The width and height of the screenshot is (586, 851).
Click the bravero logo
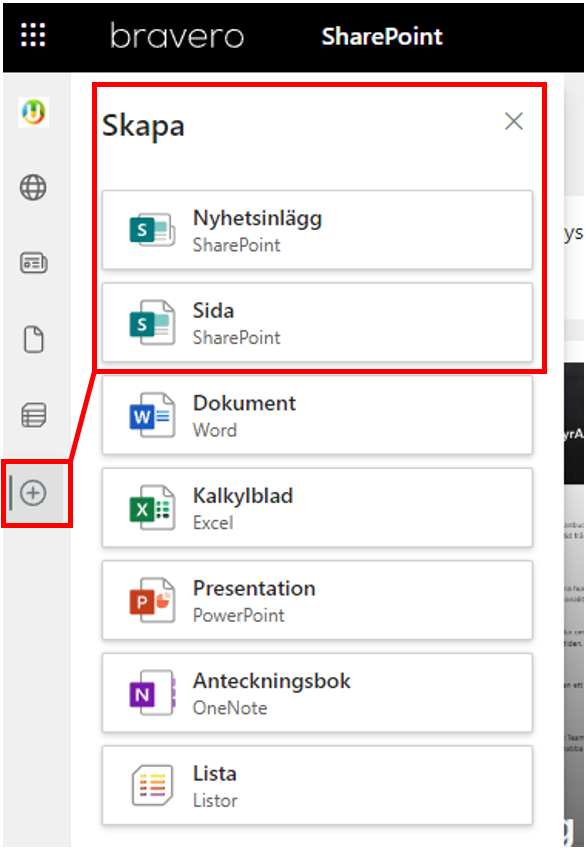click(x=177, y=36)
